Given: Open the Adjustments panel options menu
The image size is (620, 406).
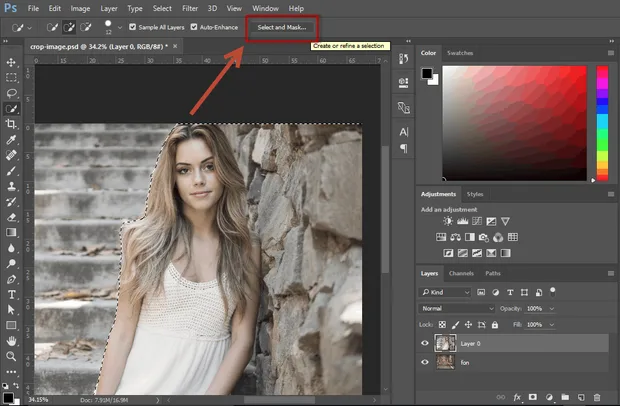Looking at the screenshot, I should tap(611, 194).
